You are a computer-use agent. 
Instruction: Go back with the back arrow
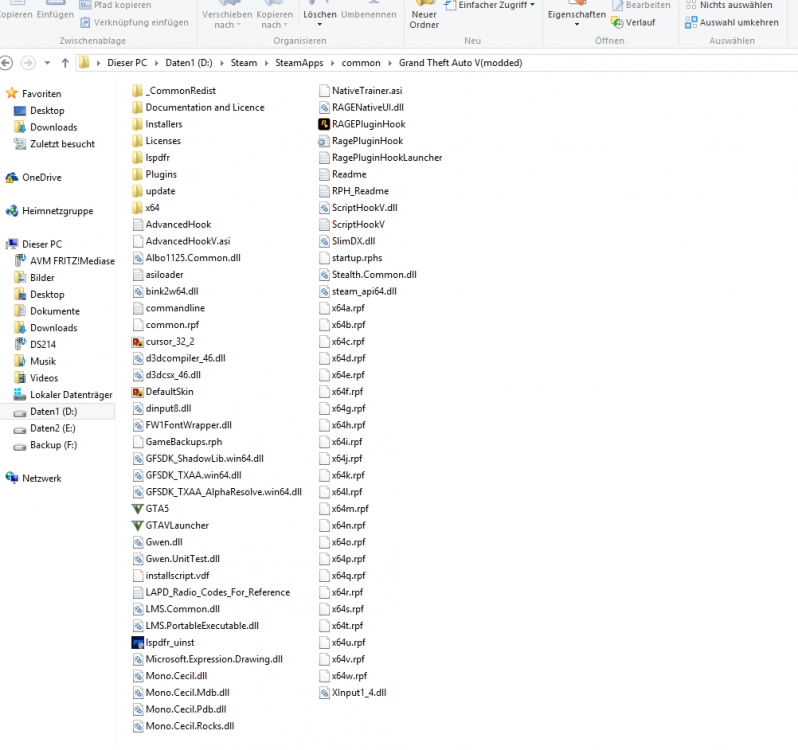[6, 63]
